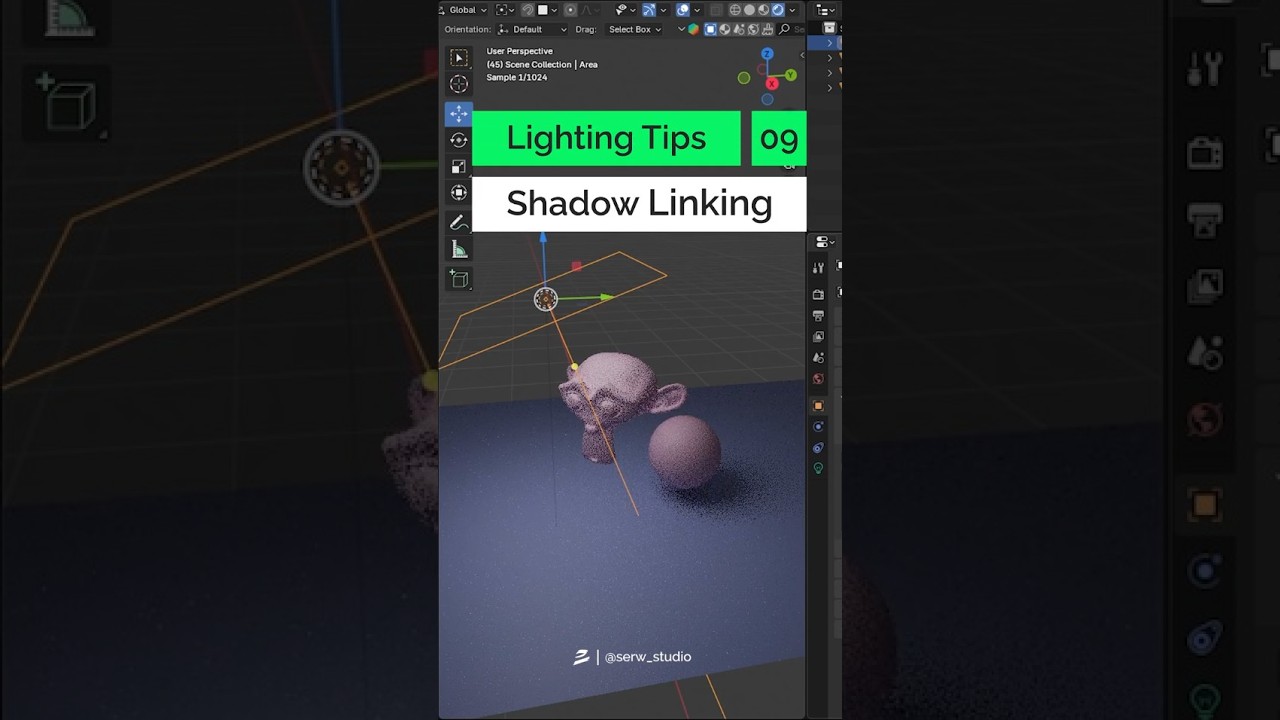Open the Output properties tab

[818, 316]
